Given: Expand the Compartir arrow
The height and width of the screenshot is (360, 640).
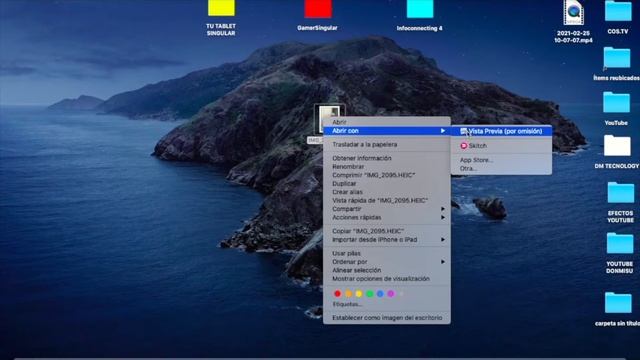Looking at the screenshot, I should pos(443,209).
